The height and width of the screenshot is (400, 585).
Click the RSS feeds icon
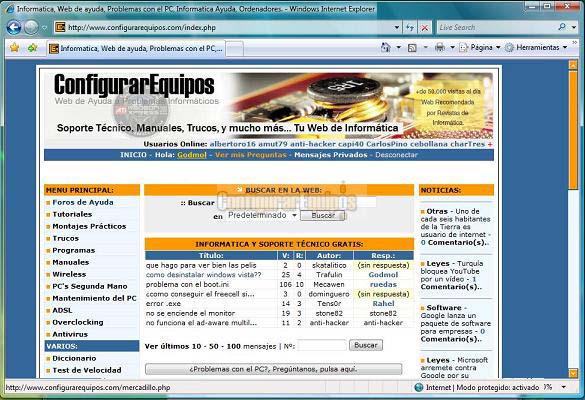(x=412, y=48)
